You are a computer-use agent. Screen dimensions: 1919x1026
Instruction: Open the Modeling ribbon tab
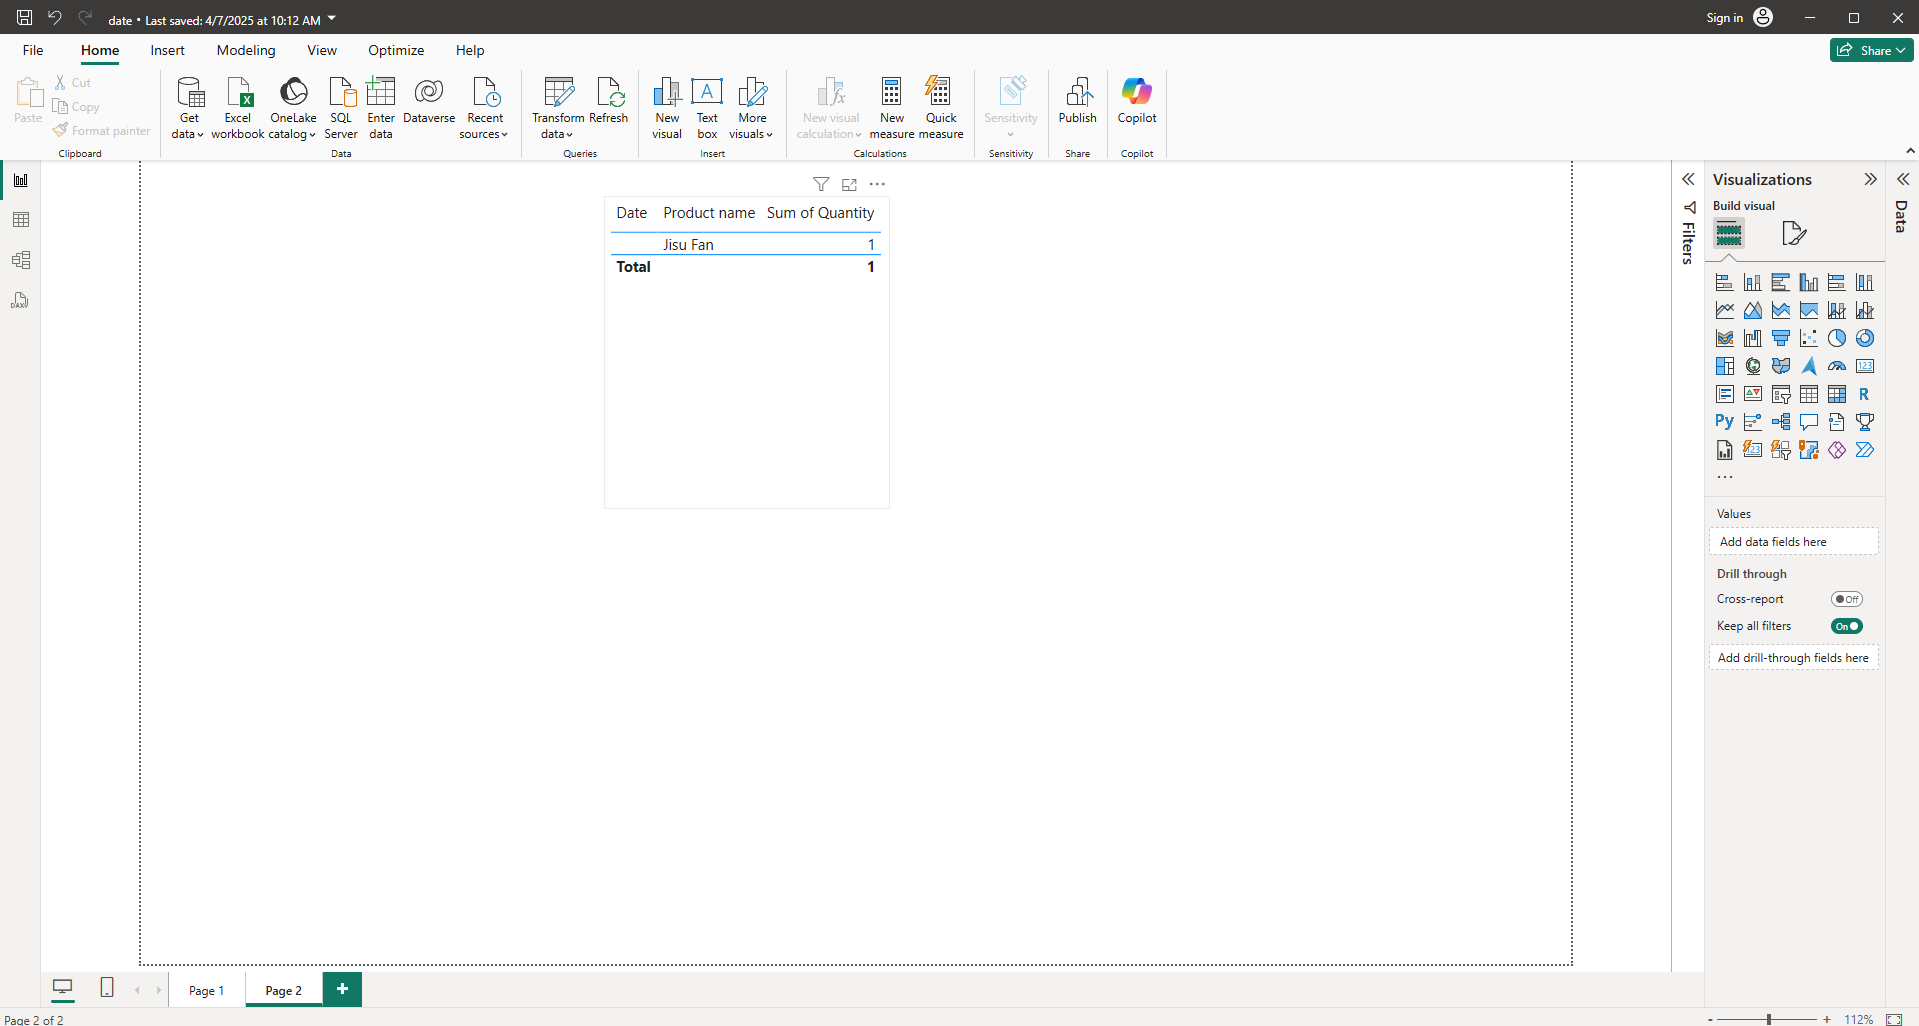[246, 50]
